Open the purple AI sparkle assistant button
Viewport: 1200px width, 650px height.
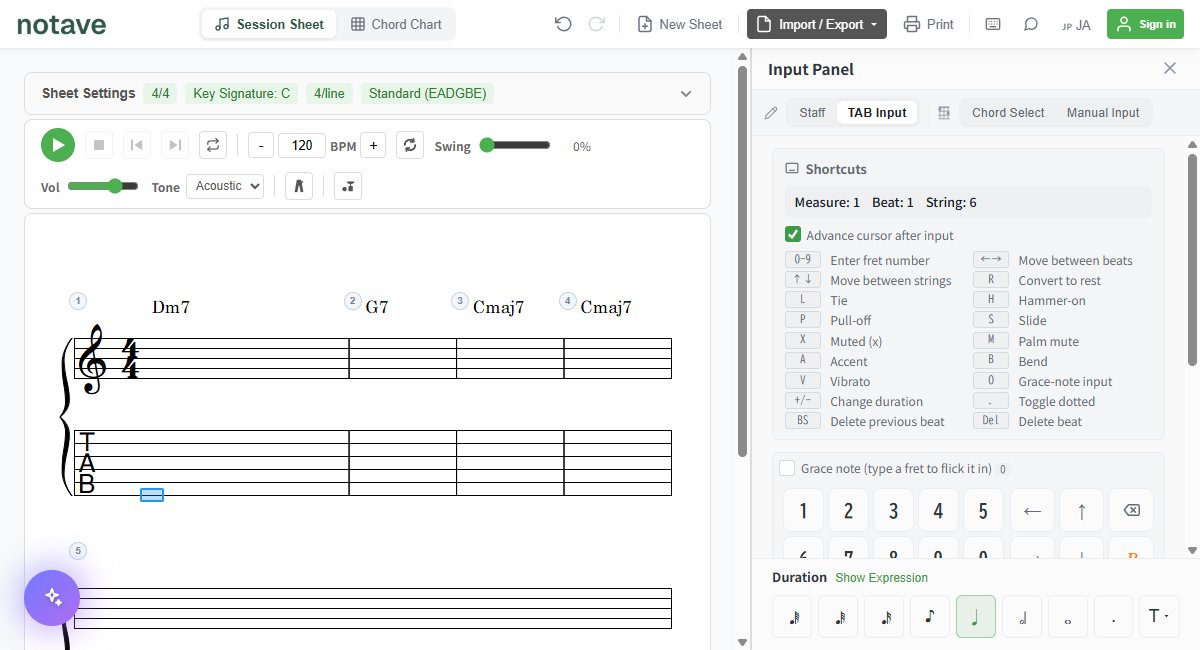(52, 598)
